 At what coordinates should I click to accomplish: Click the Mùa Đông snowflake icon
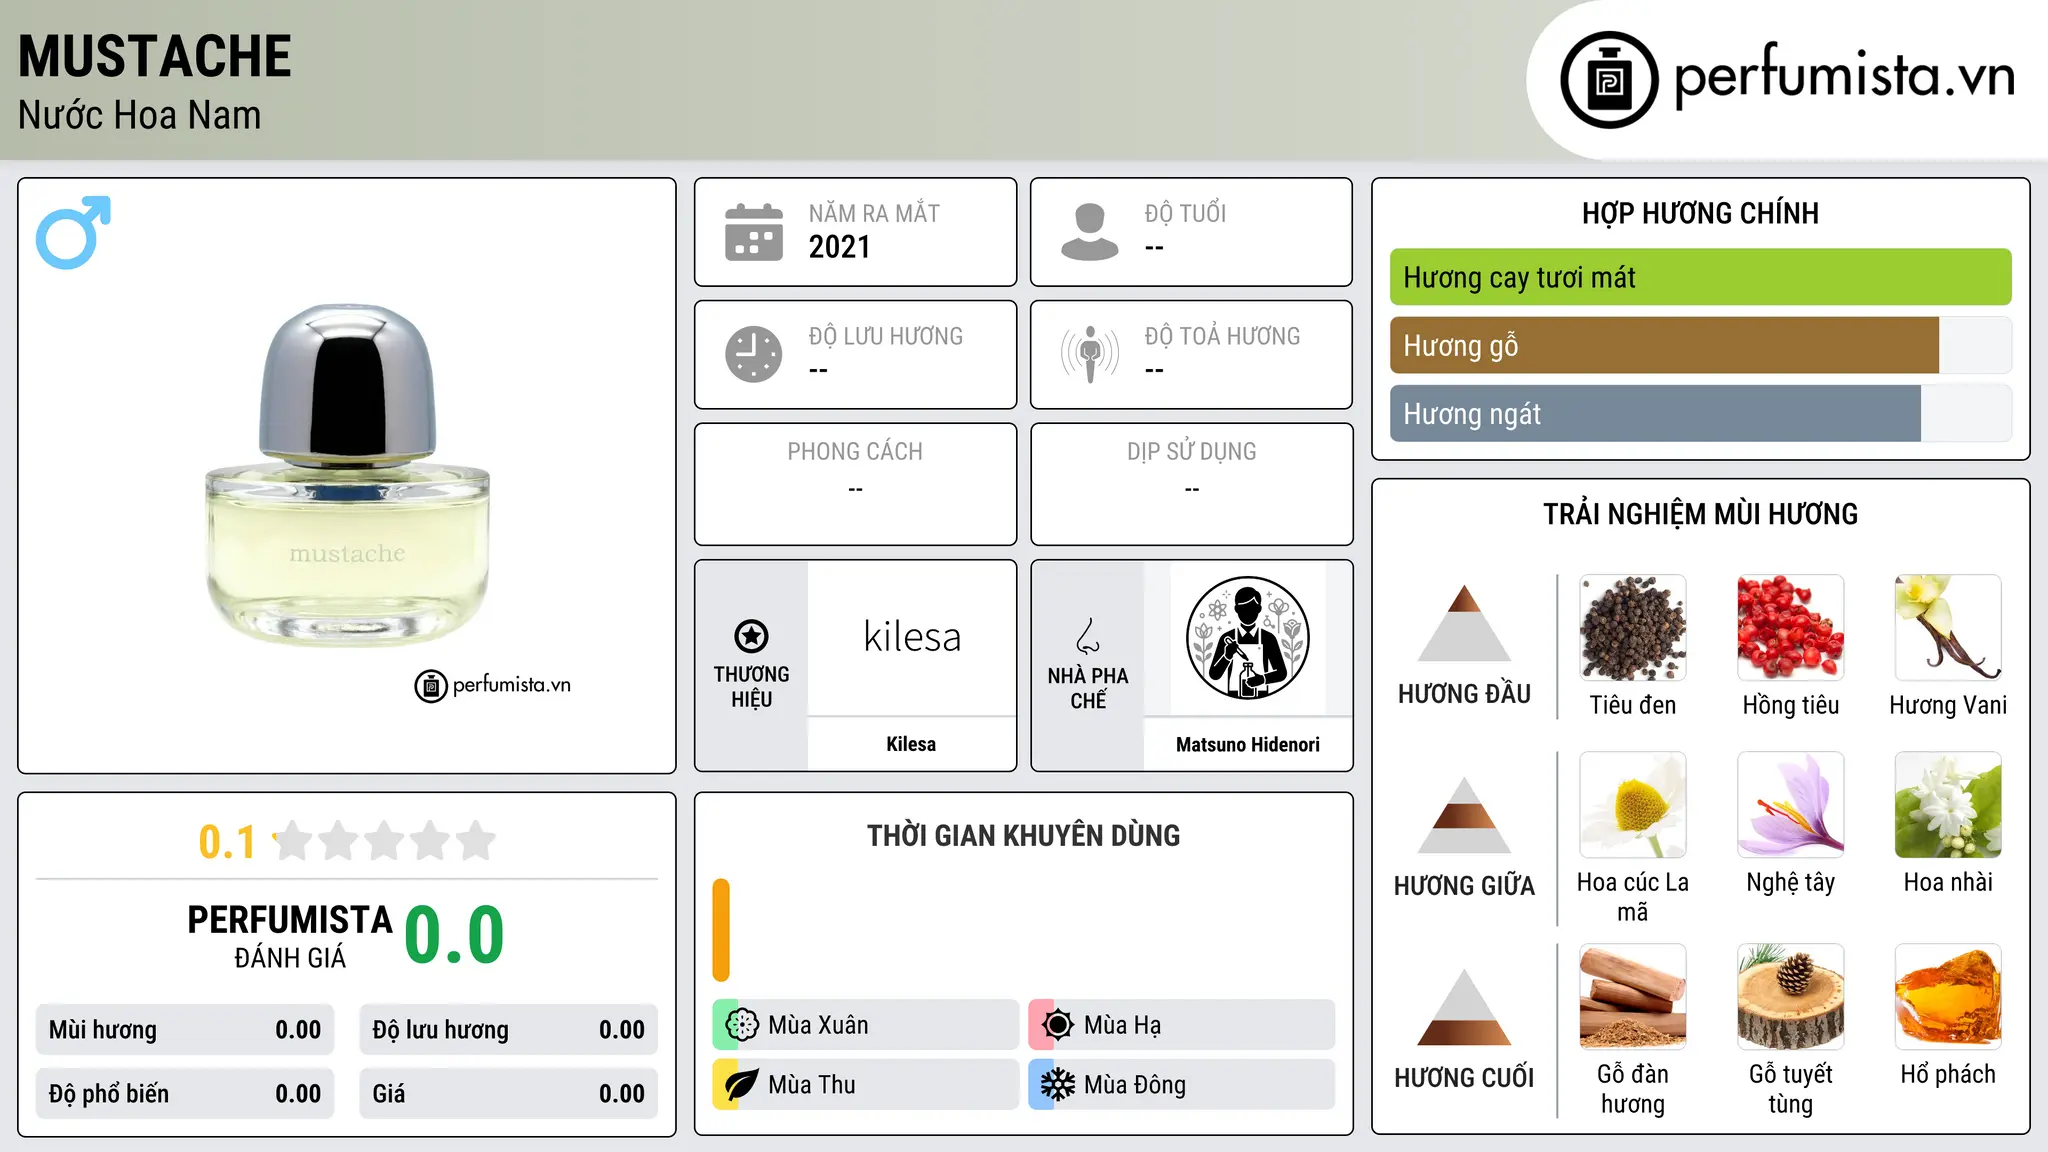coord(1058,1085)
